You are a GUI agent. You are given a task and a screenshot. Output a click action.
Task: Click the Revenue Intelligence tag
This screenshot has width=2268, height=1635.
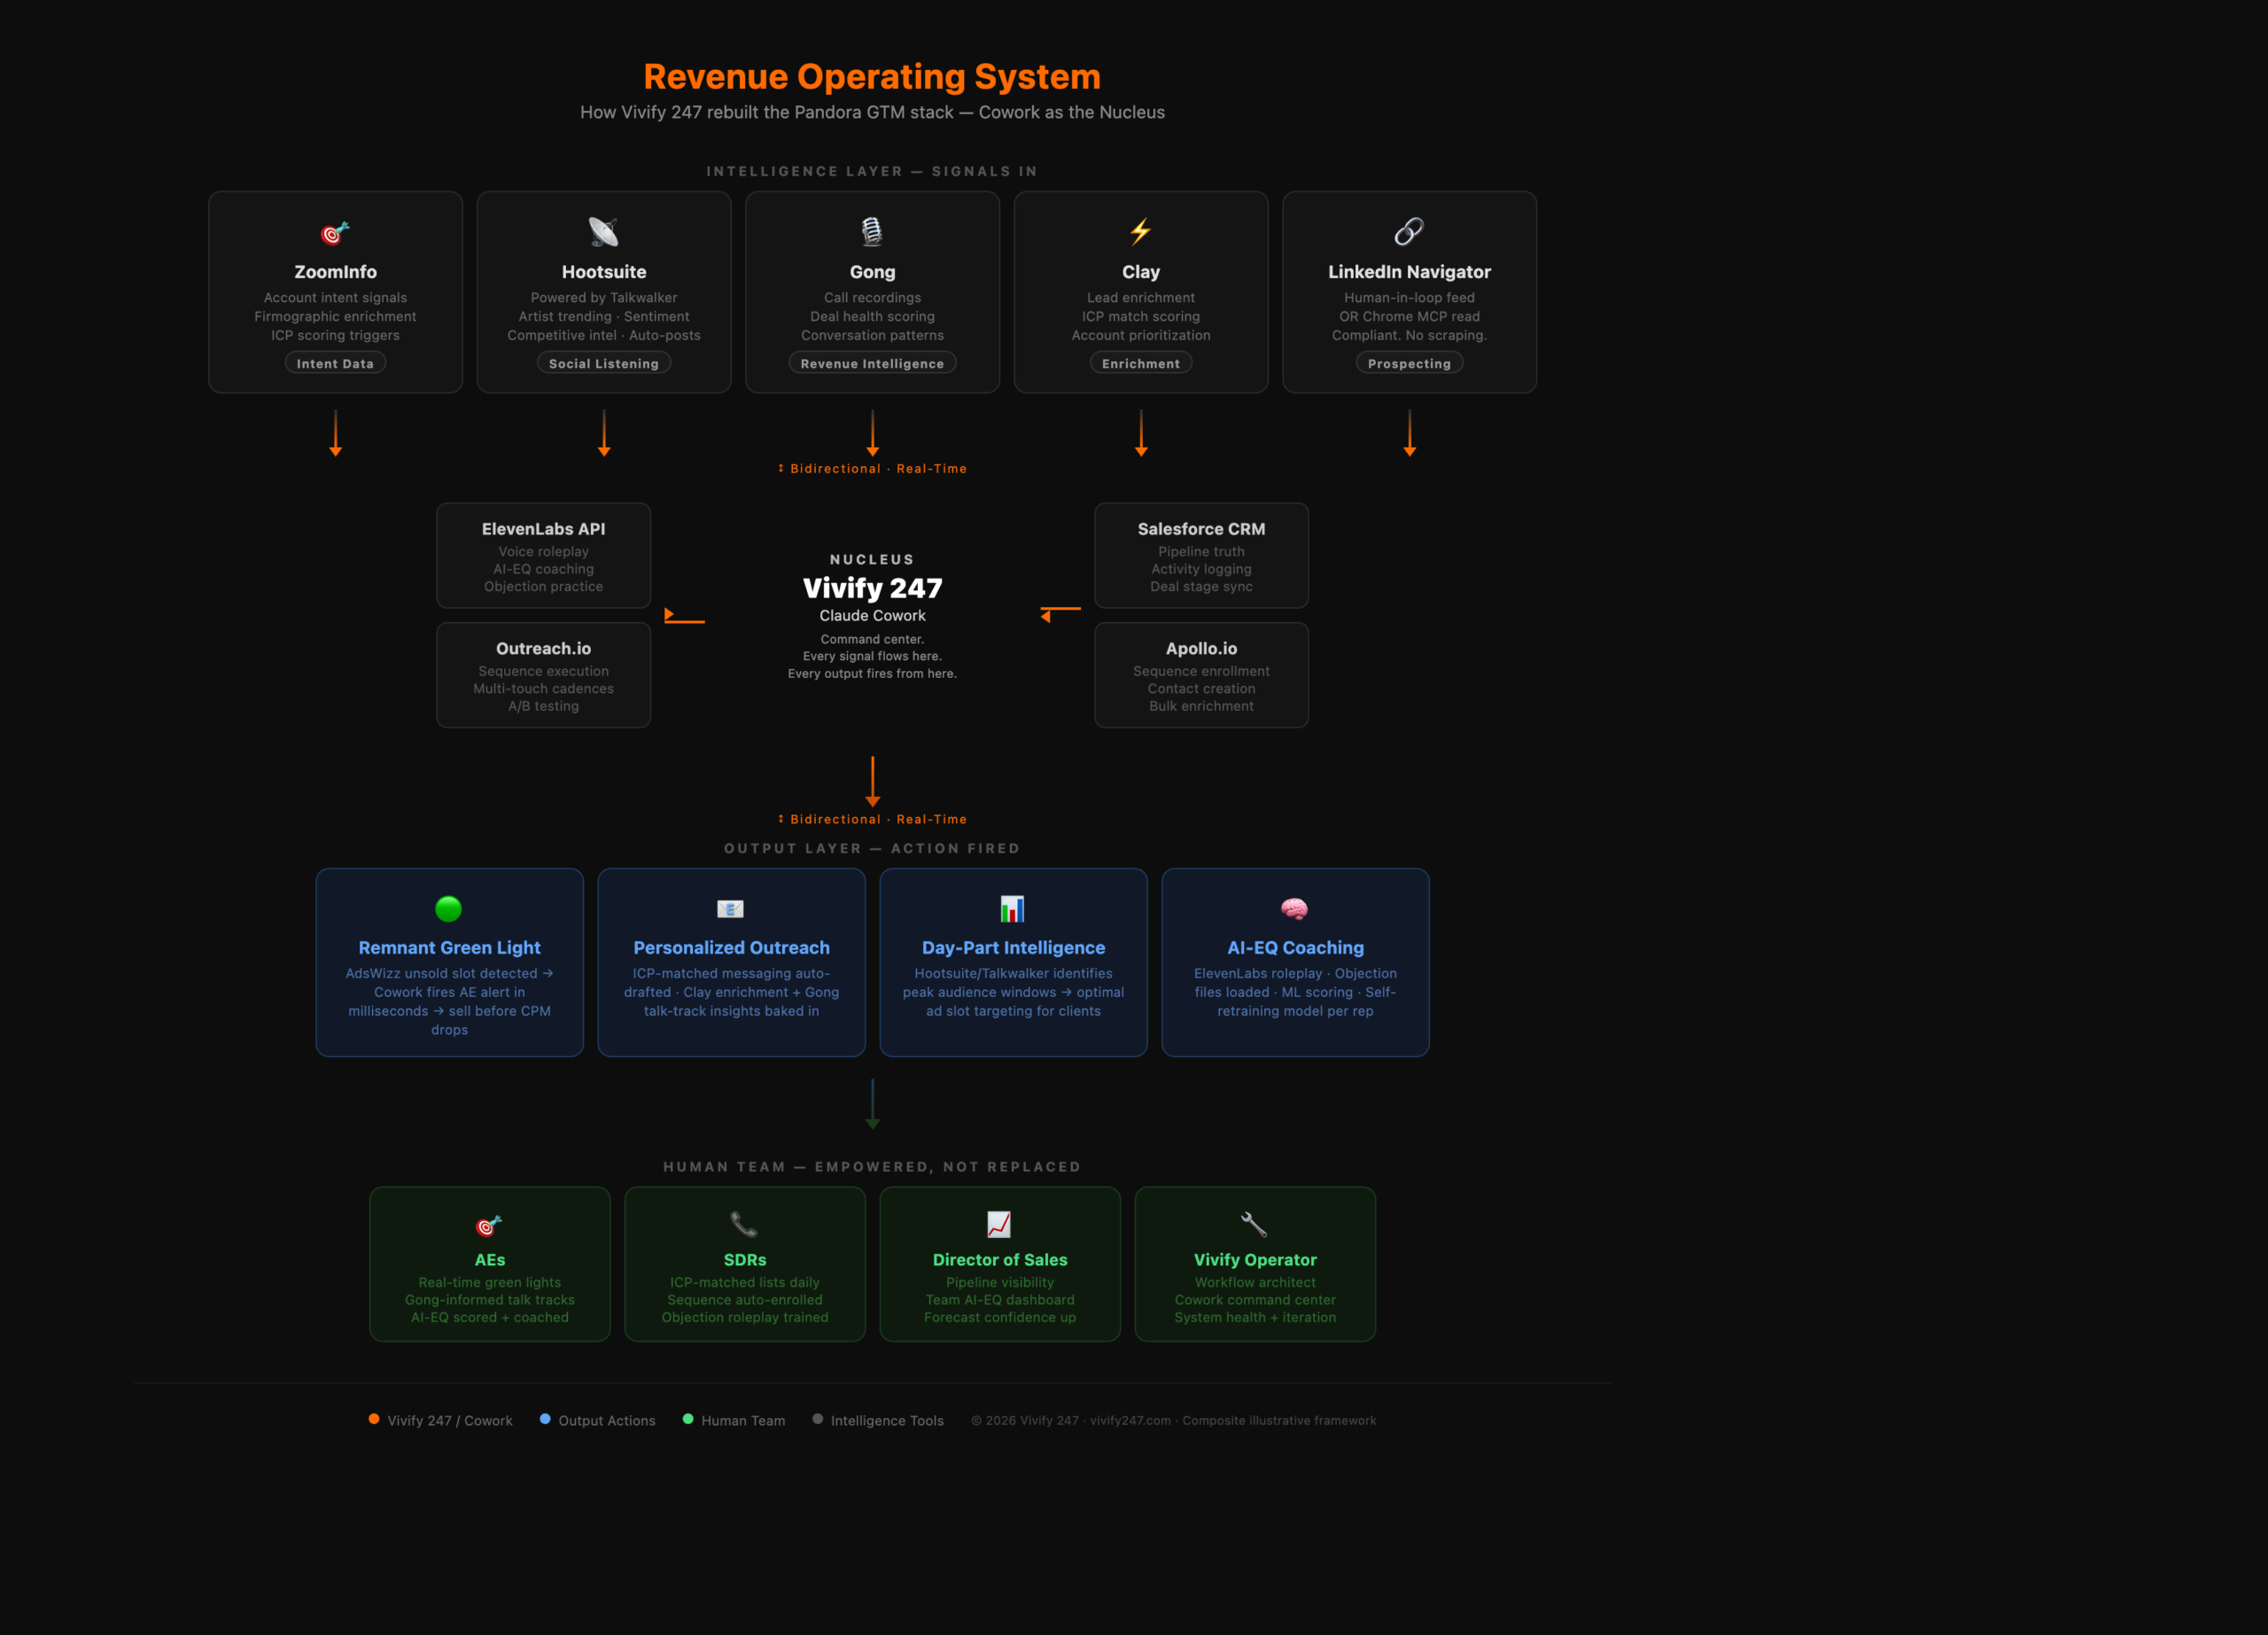(872, 363)
